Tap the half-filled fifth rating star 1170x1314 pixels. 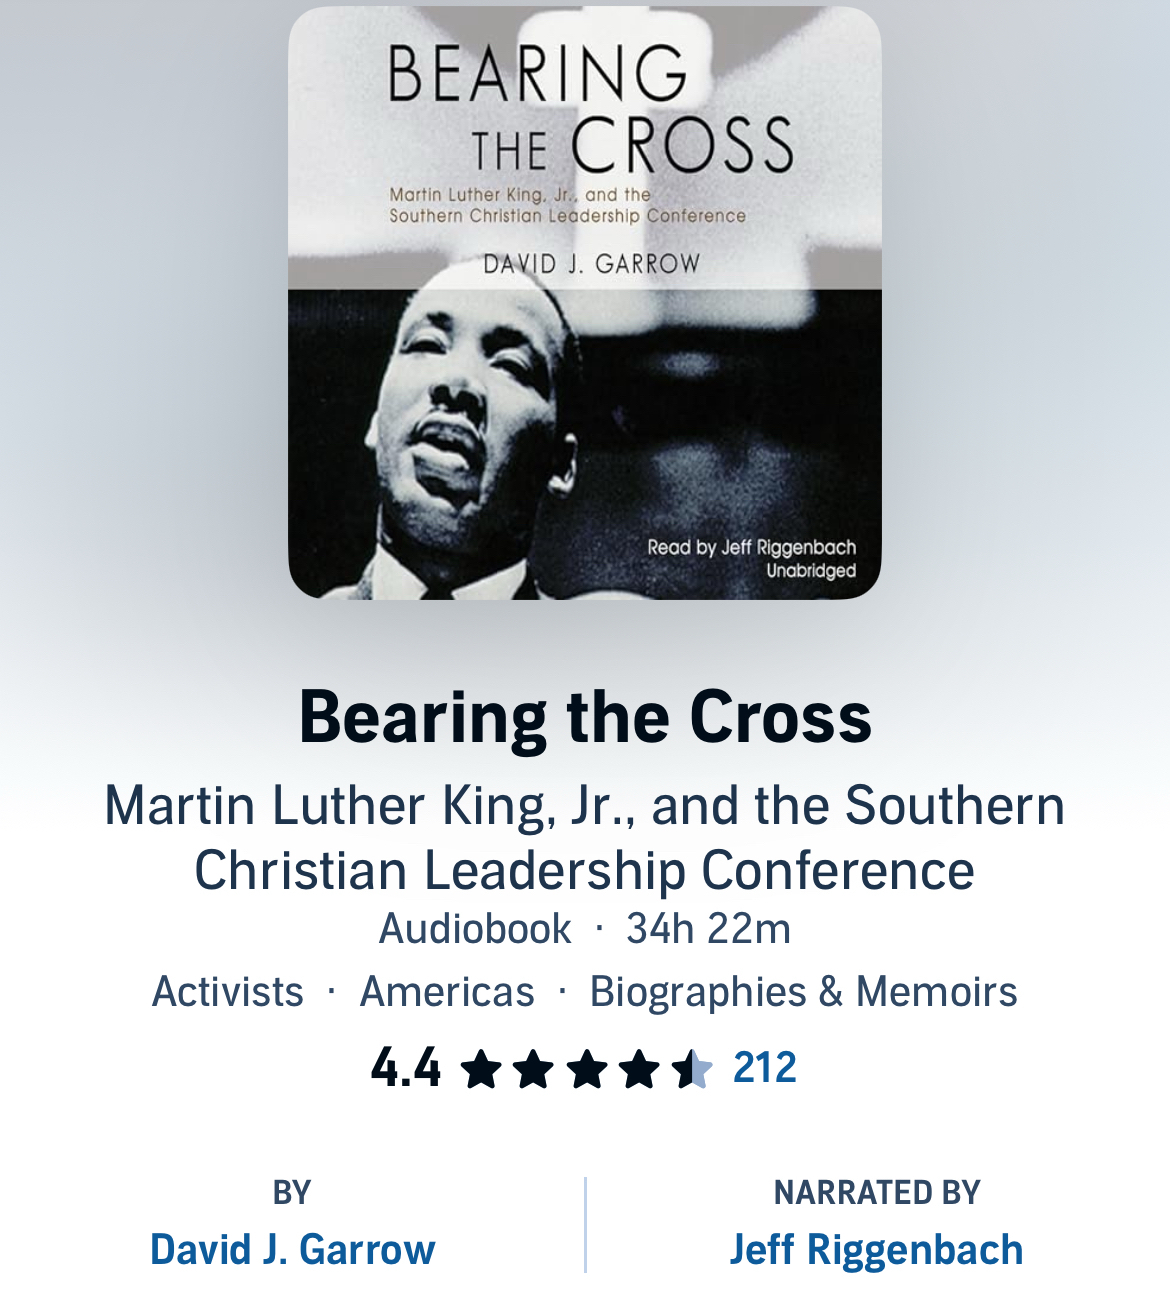691,1069
